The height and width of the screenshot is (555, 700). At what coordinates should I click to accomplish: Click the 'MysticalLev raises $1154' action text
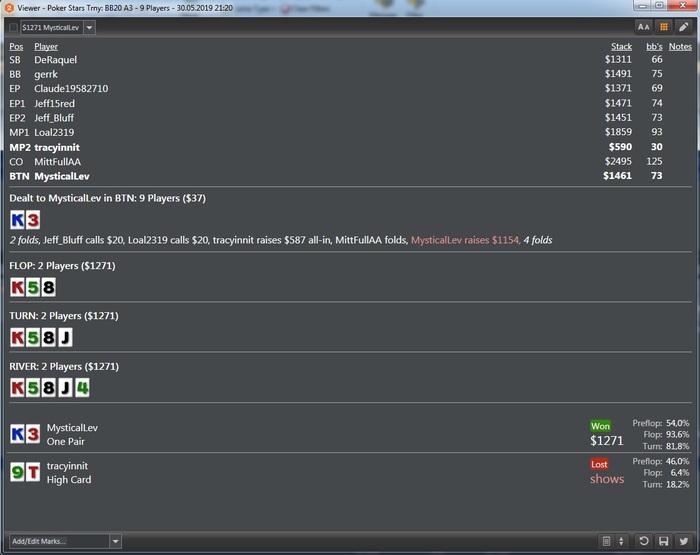pyautogui.click(x=465, y=240)
